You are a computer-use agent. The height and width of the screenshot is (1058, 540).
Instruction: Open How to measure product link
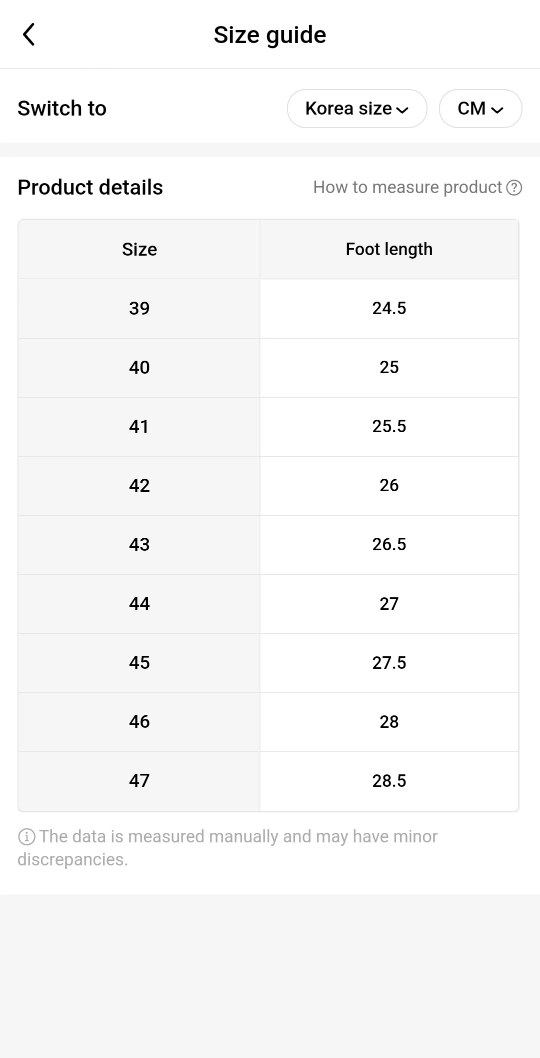[x=408, y=188]
